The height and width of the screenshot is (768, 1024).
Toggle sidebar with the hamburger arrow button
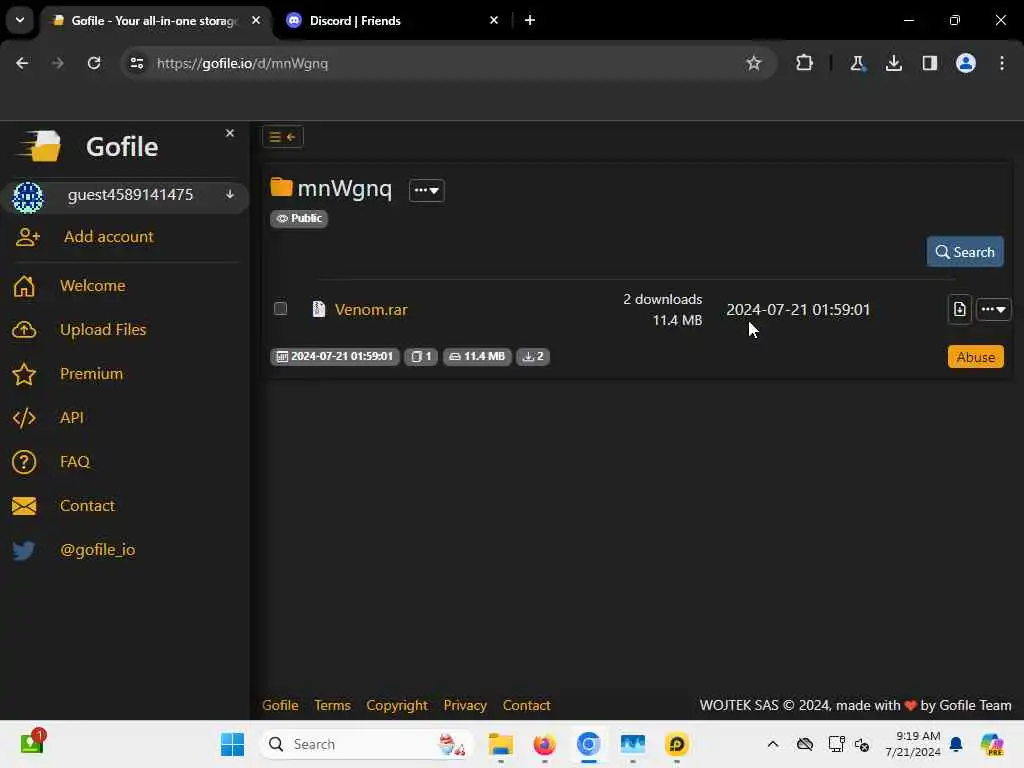coord(283,136)
